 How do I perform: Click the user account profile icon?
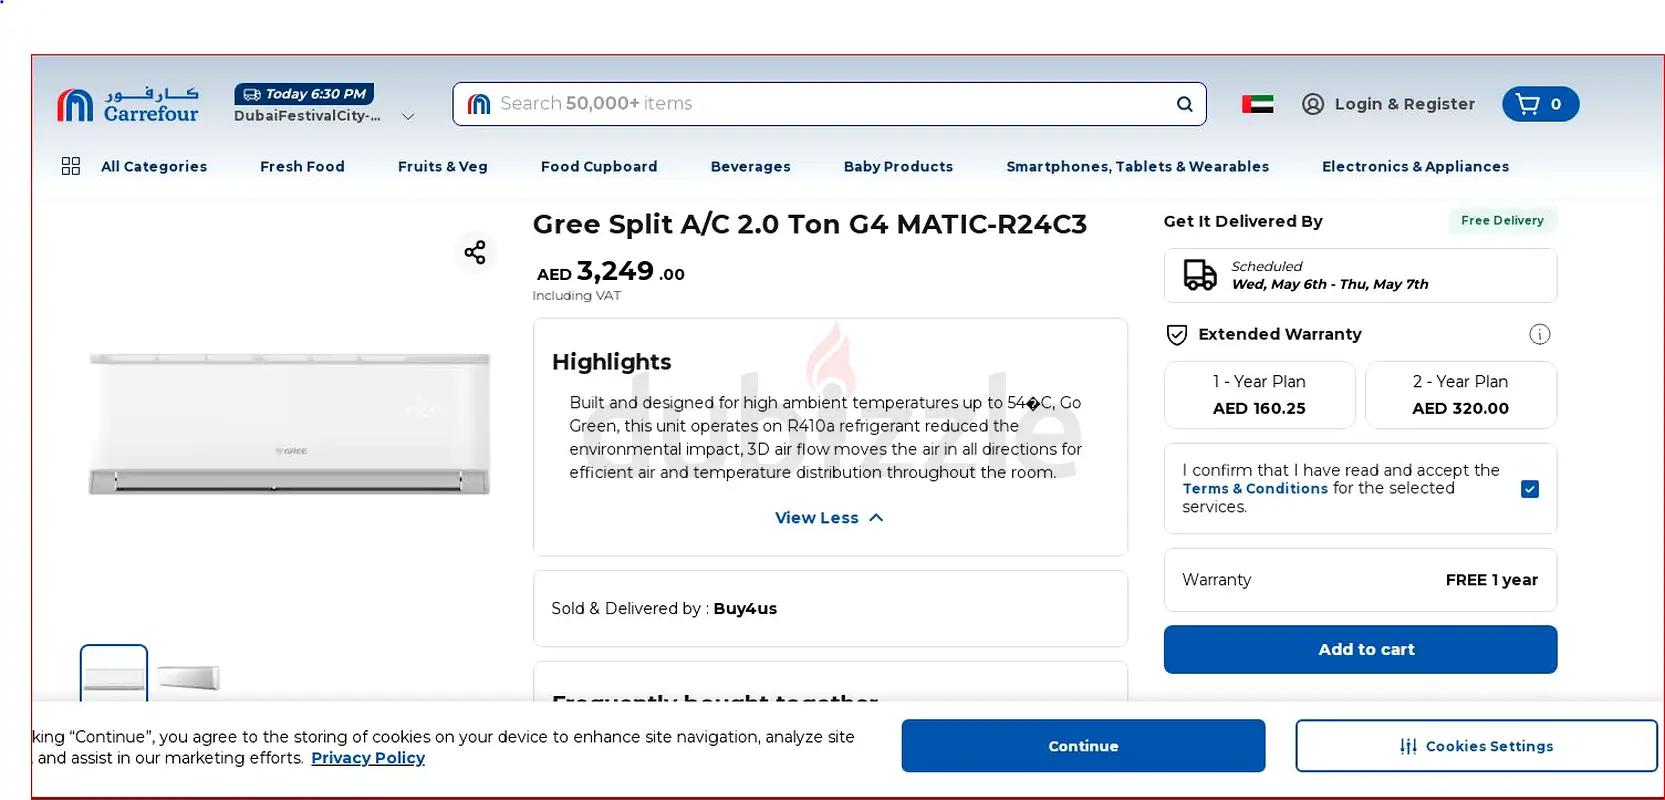1313,104
